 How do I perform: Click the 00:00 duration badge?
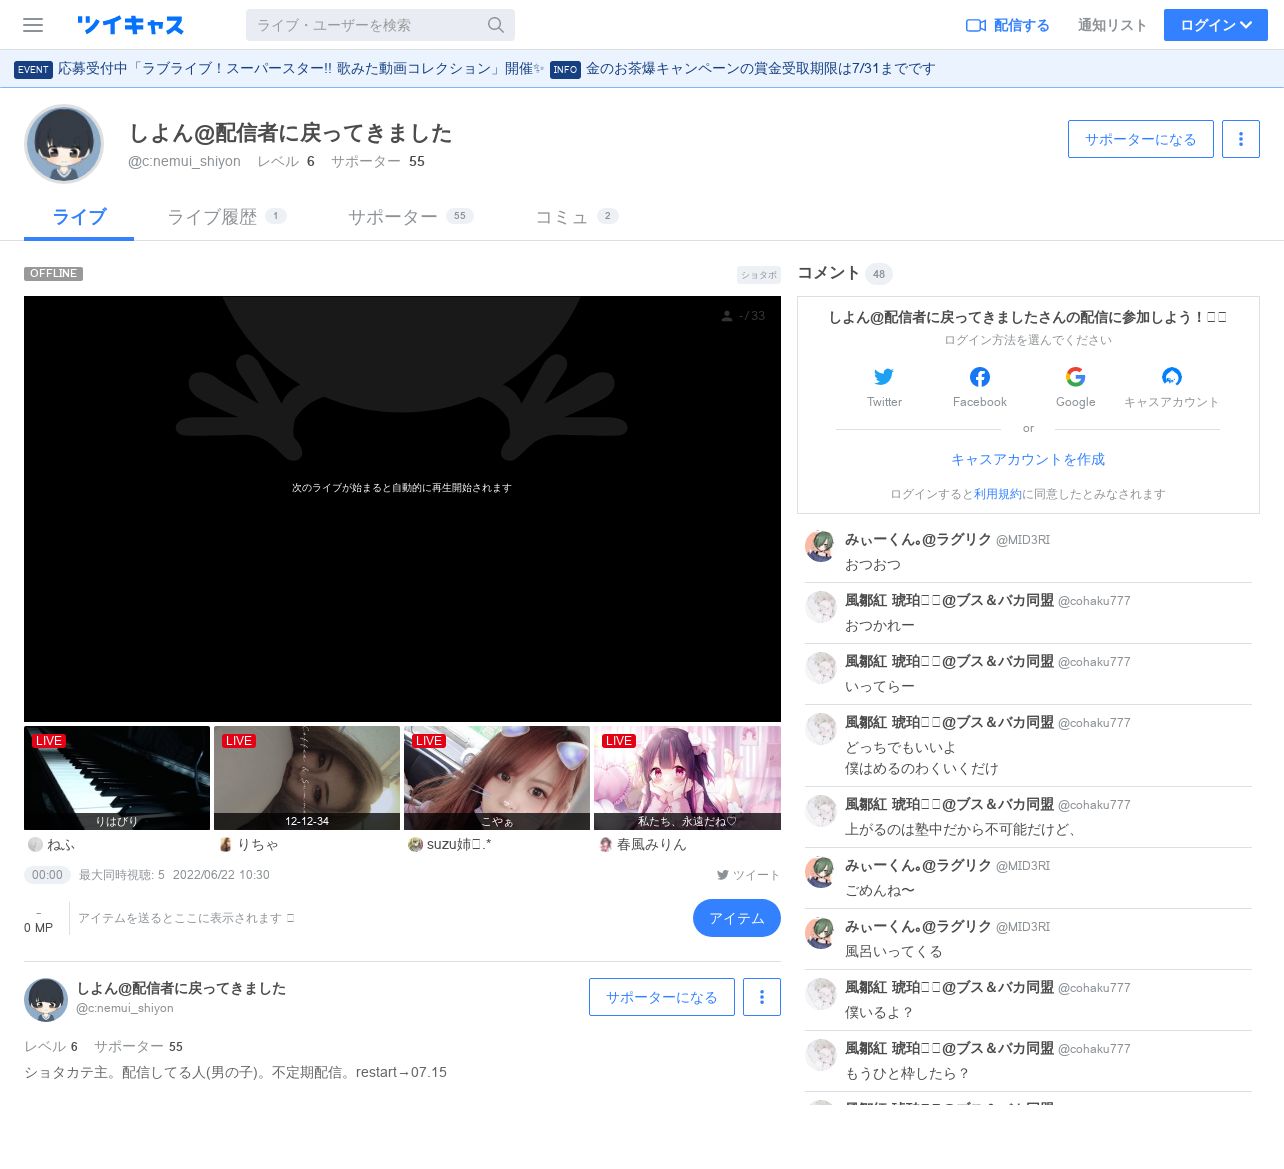point(47,875)
